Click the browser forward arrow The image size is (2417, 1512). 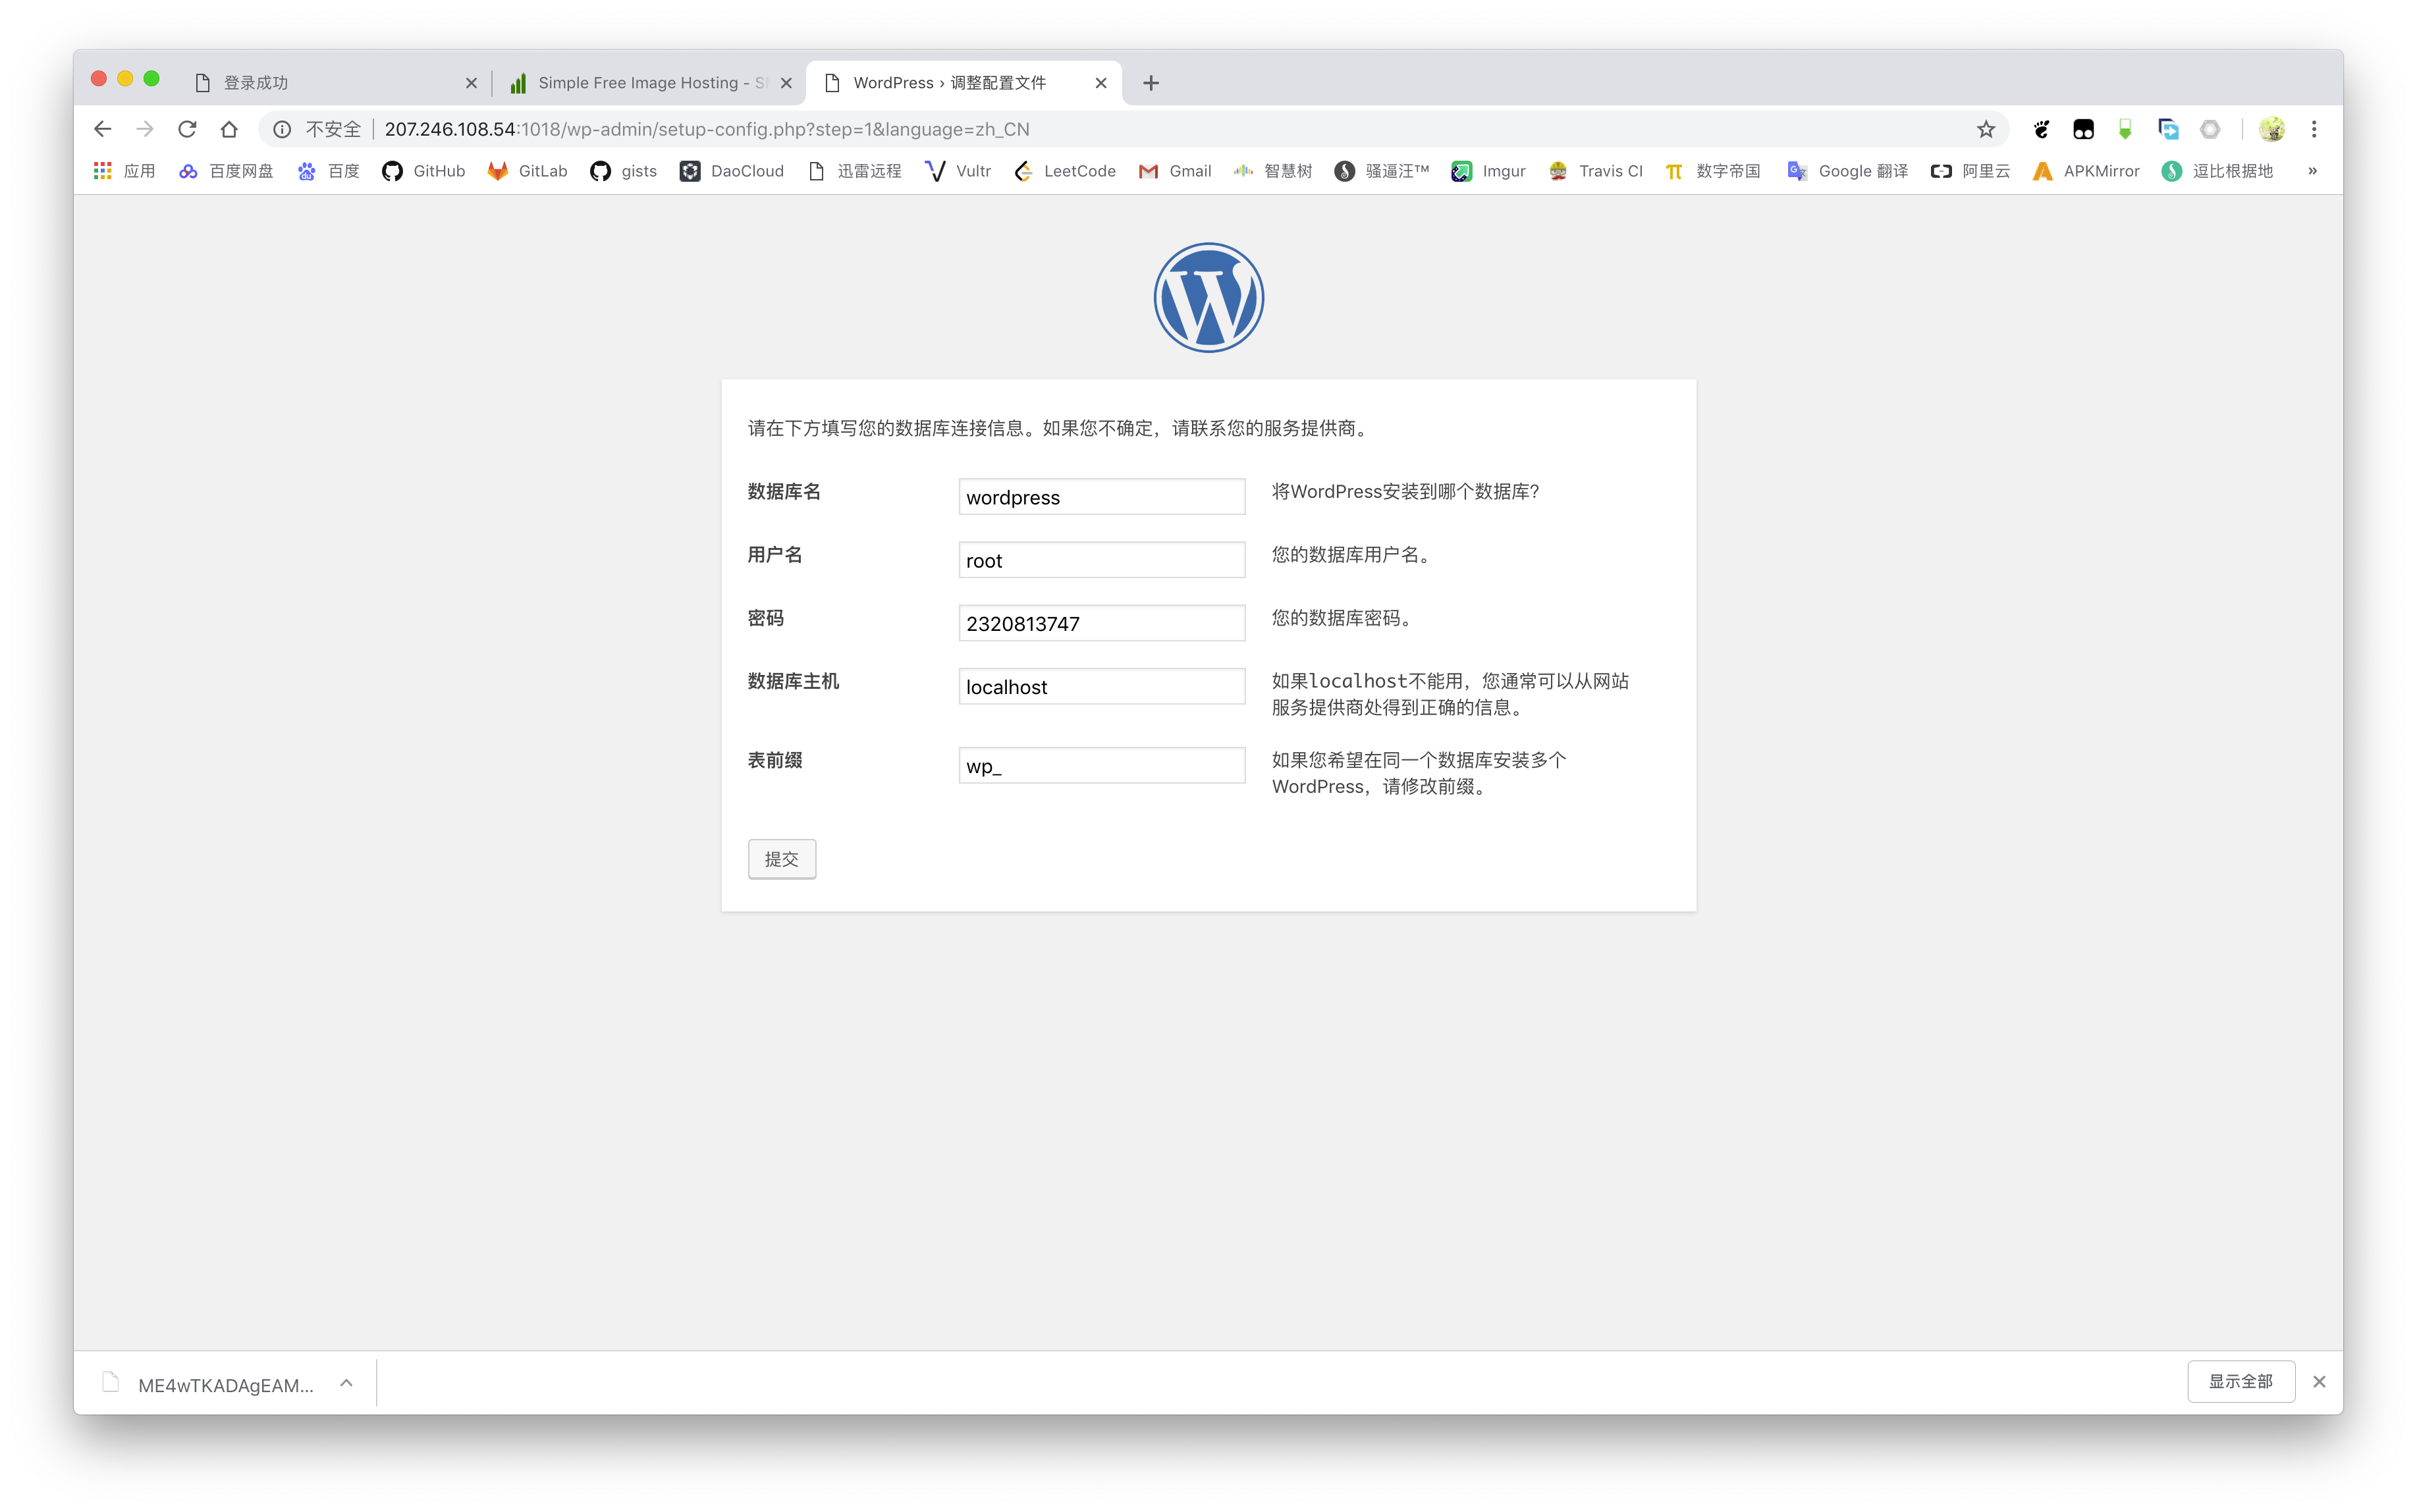[x=145, y=129]
